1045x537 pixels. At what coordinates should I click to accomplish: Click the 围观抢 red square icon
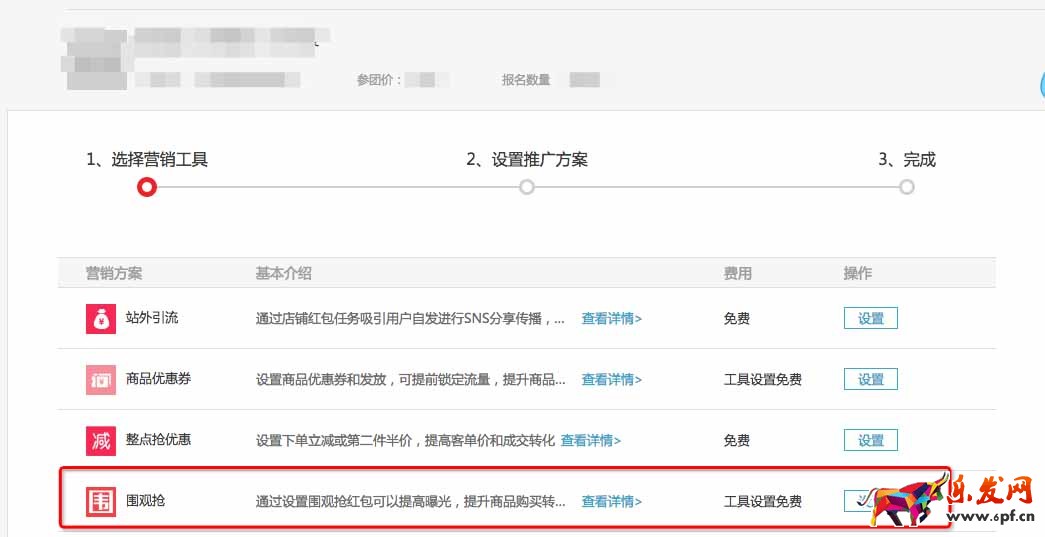(x=101, y=501)
